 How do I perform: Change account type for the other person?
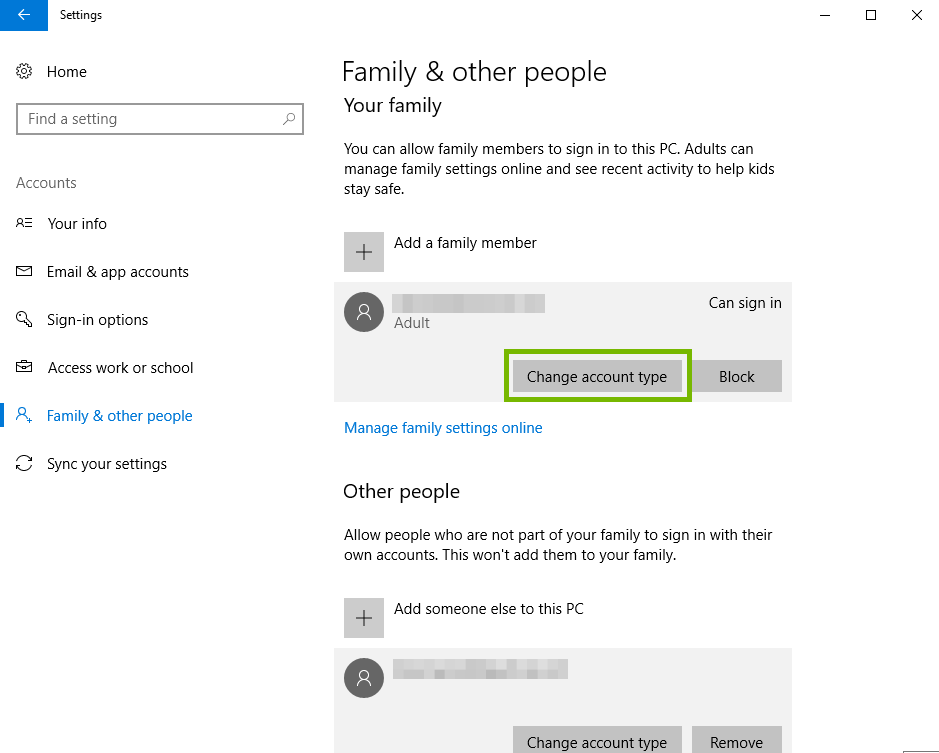click(x=597, y=742)
